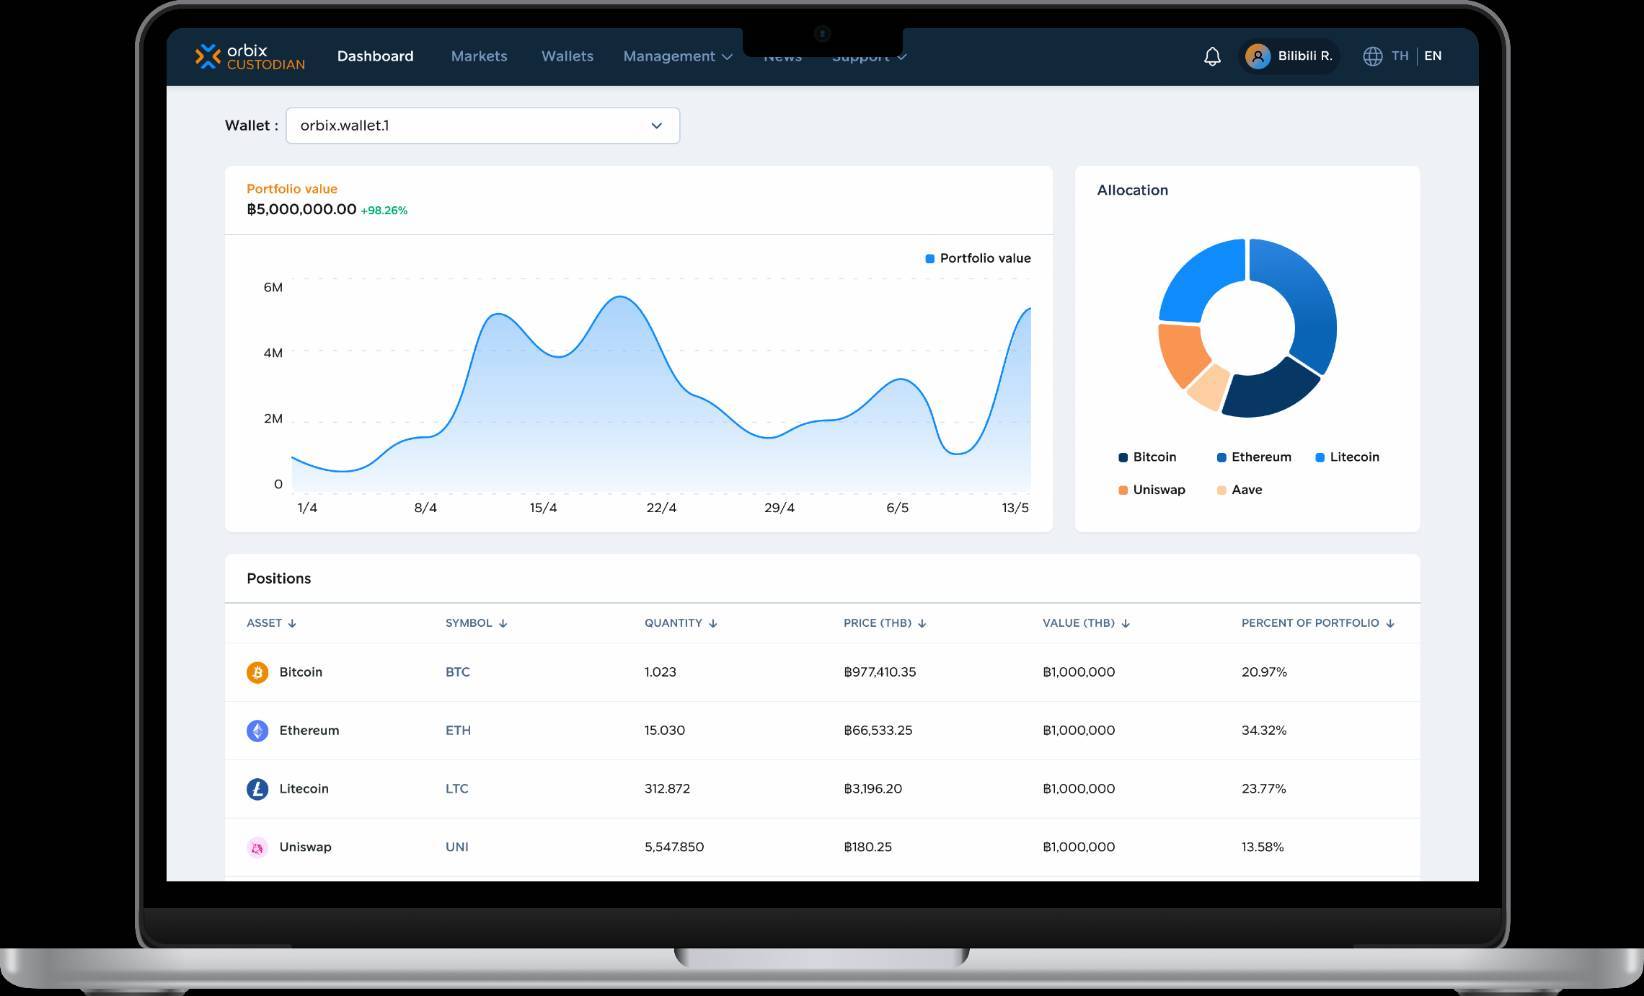
Task: Click the Uniswap coin icon in Positions
Action: click(257, 847)
